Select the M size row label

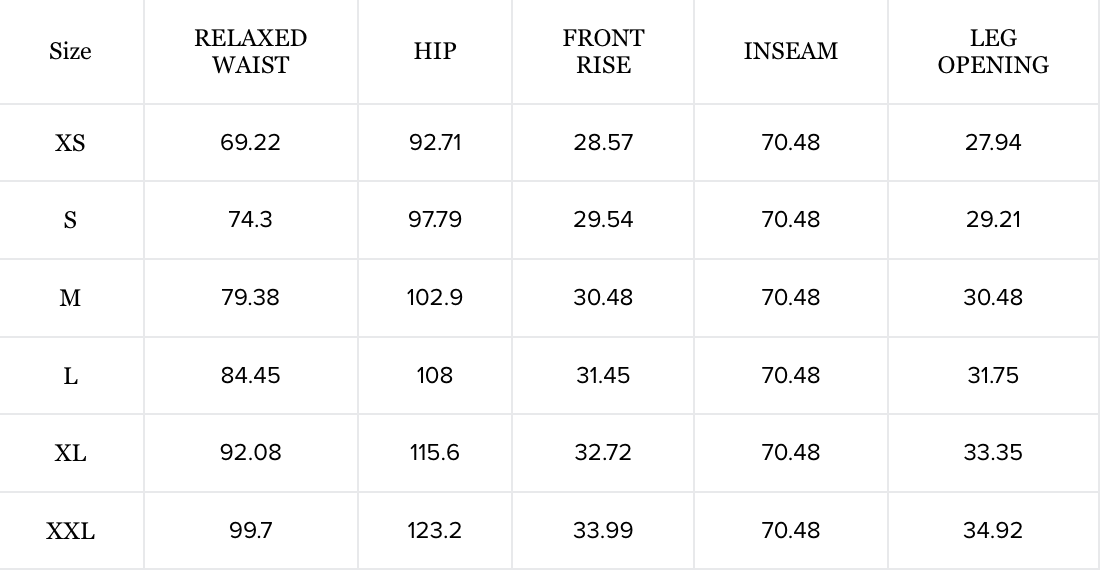[x=70, y=298]
